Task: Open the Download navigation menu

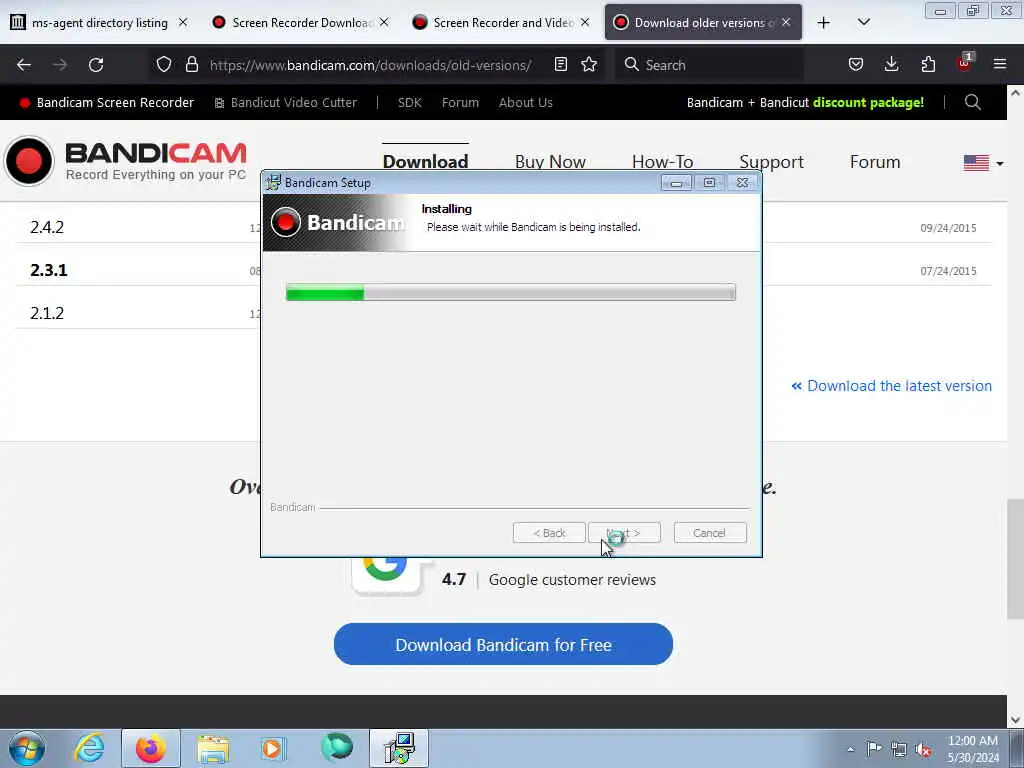Action: pos(425,162)
